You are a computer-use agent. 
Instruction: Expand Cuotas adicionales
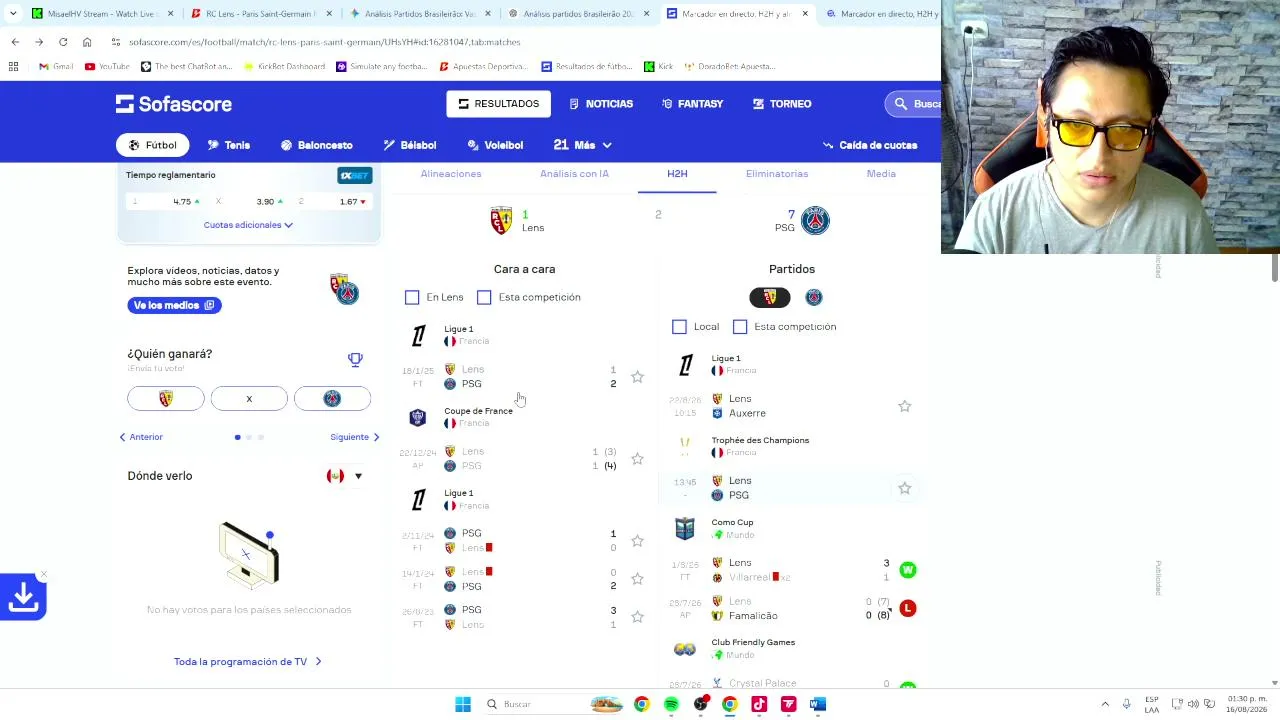click(248, 225)
